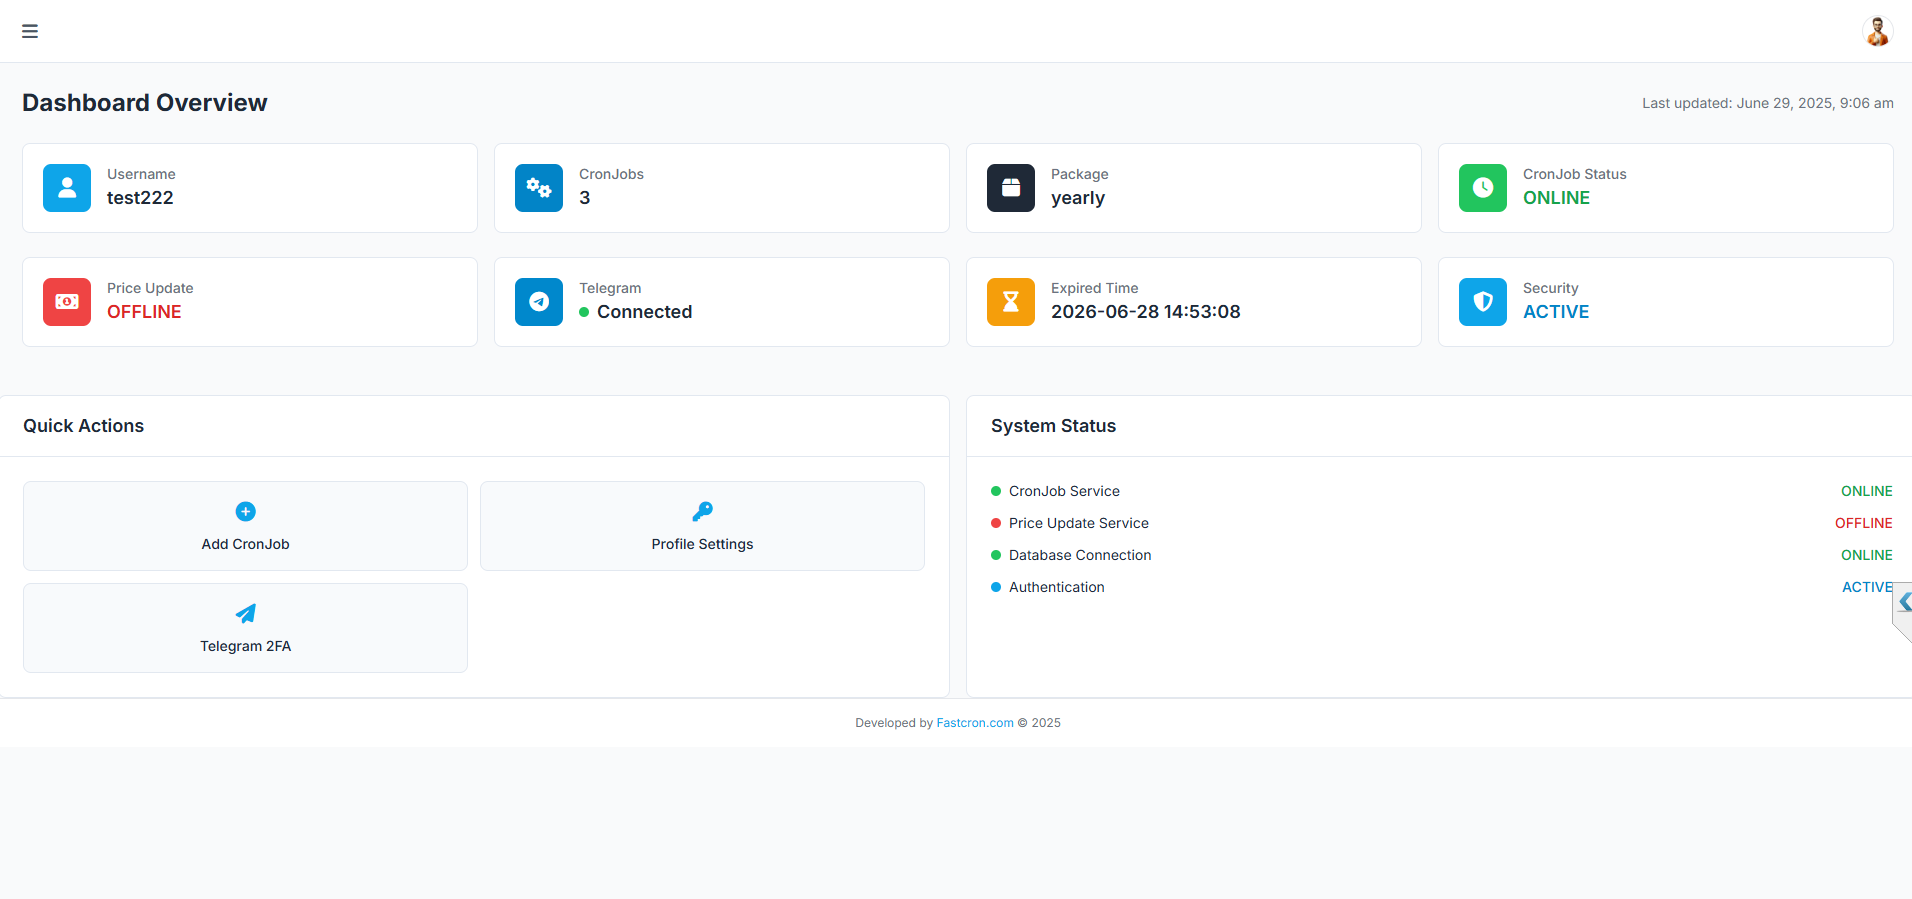Screen dimensions: 1912x899
Task: Click the green CronJob Status clock icon
Action: (x=1483, y=188)
